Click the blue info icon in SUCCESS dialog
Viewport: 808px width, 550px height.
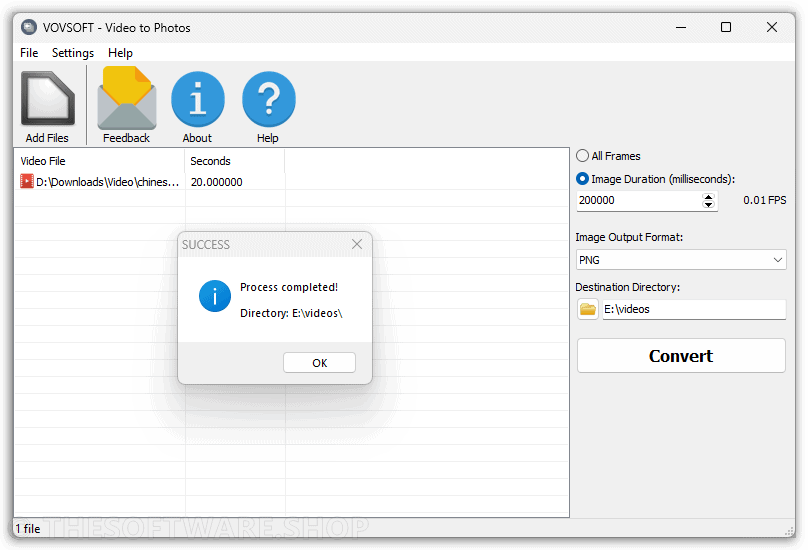215,296
